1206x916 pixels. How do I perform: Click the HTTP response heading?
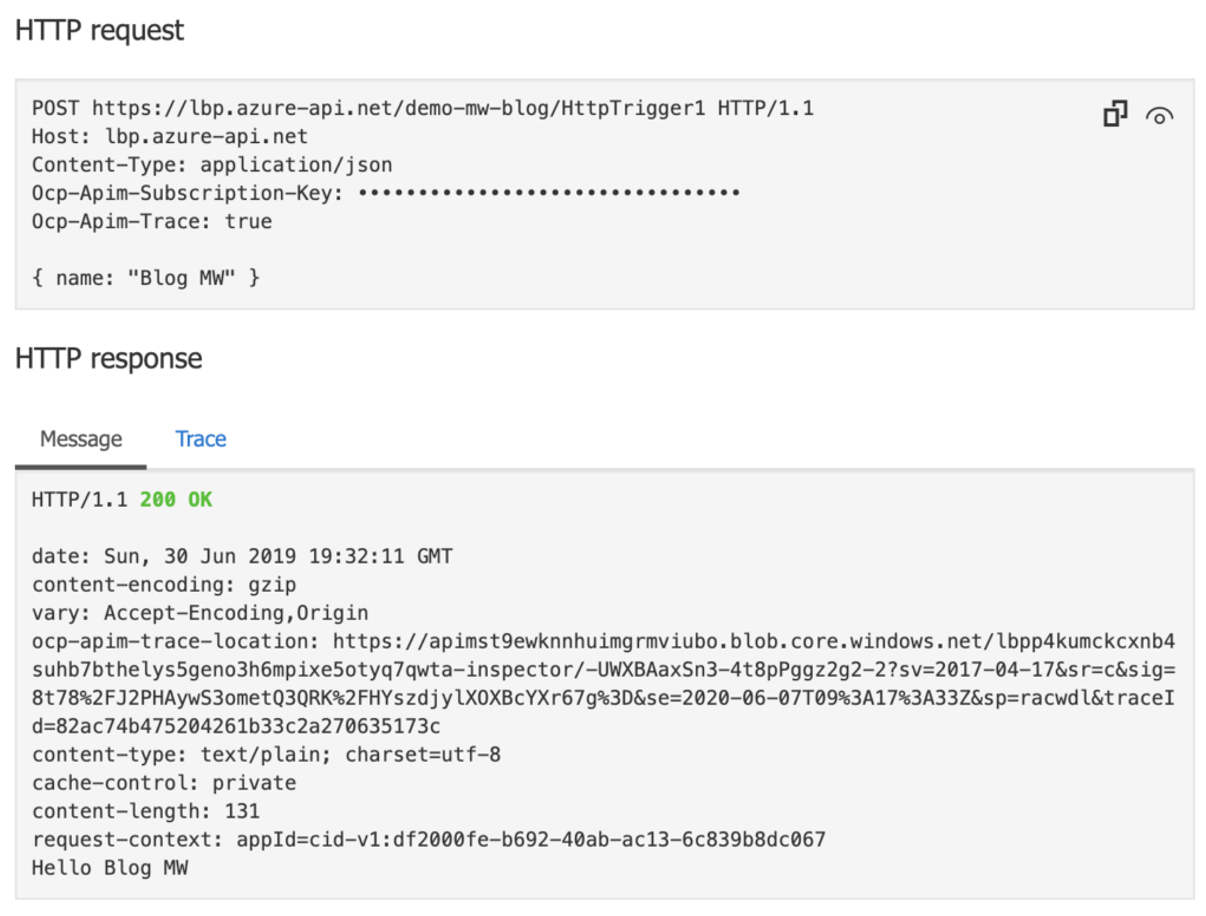tap(108, 358)
